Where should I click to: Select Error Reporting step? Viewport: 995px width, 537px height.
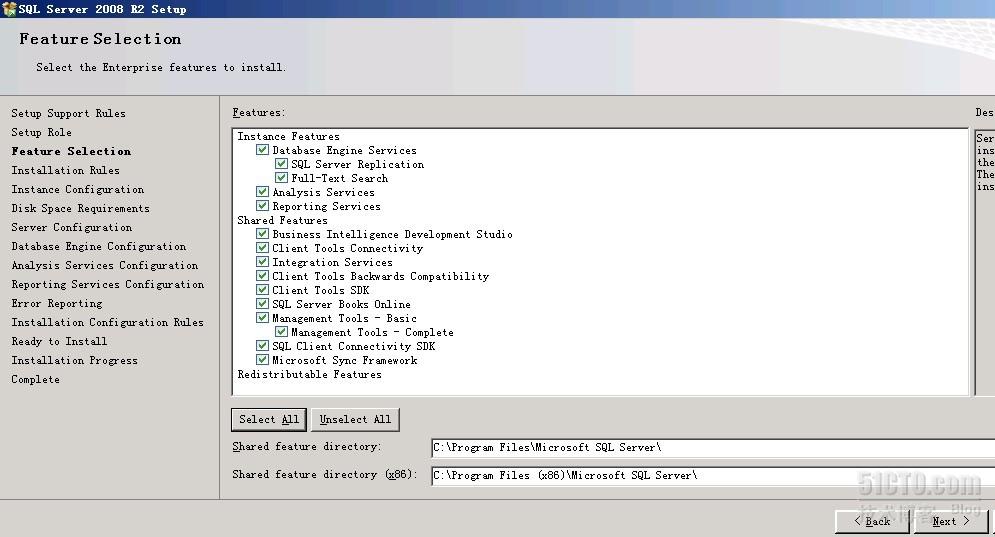(x=56, y=304)
